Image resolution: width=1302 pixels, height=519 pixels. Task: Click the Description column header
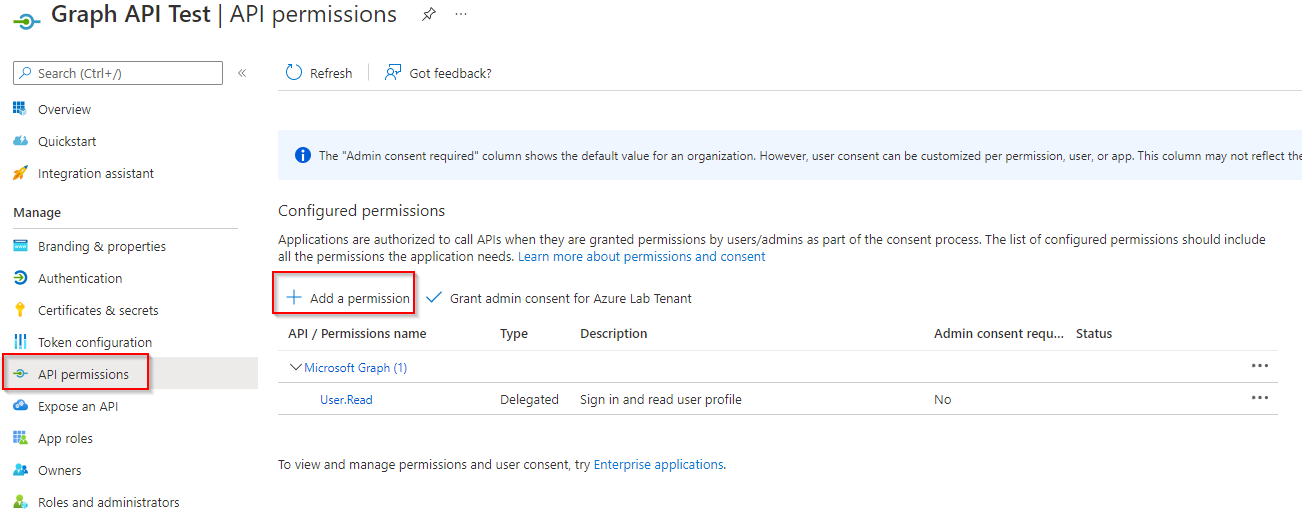(x=614, y=334)
